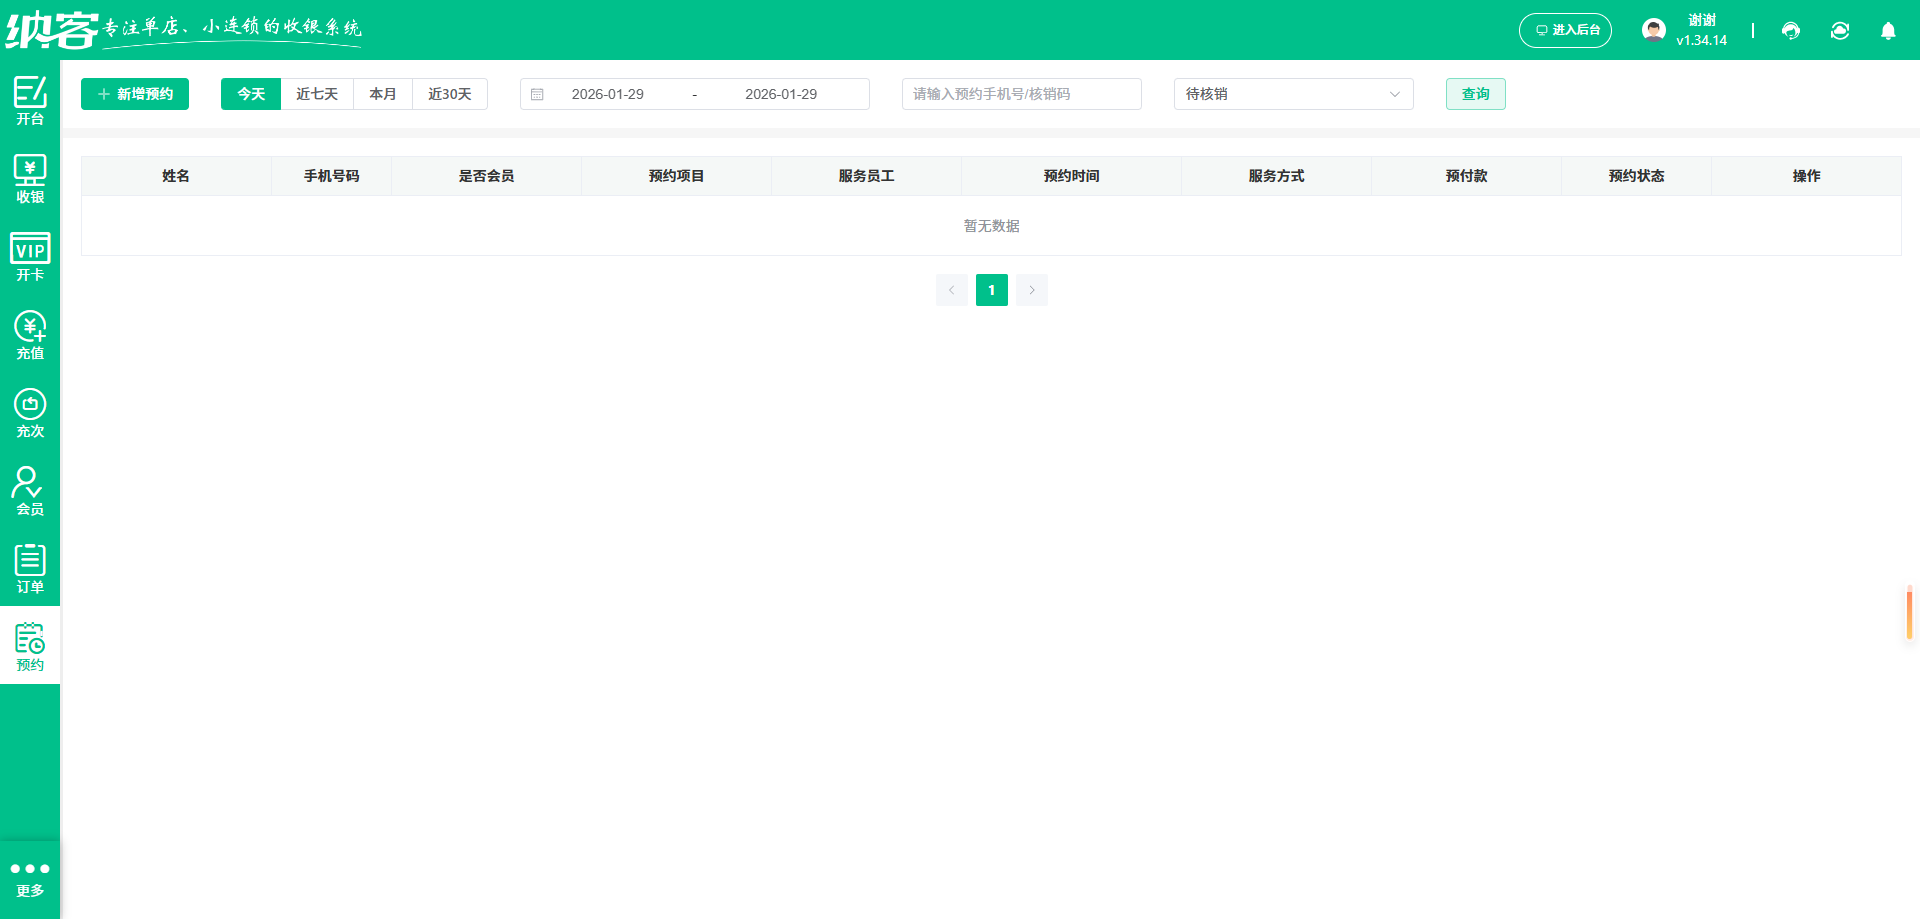This screenshot has width=1920, height=919.
Task: Open the start date picker field
Action: tap(607, 93)
